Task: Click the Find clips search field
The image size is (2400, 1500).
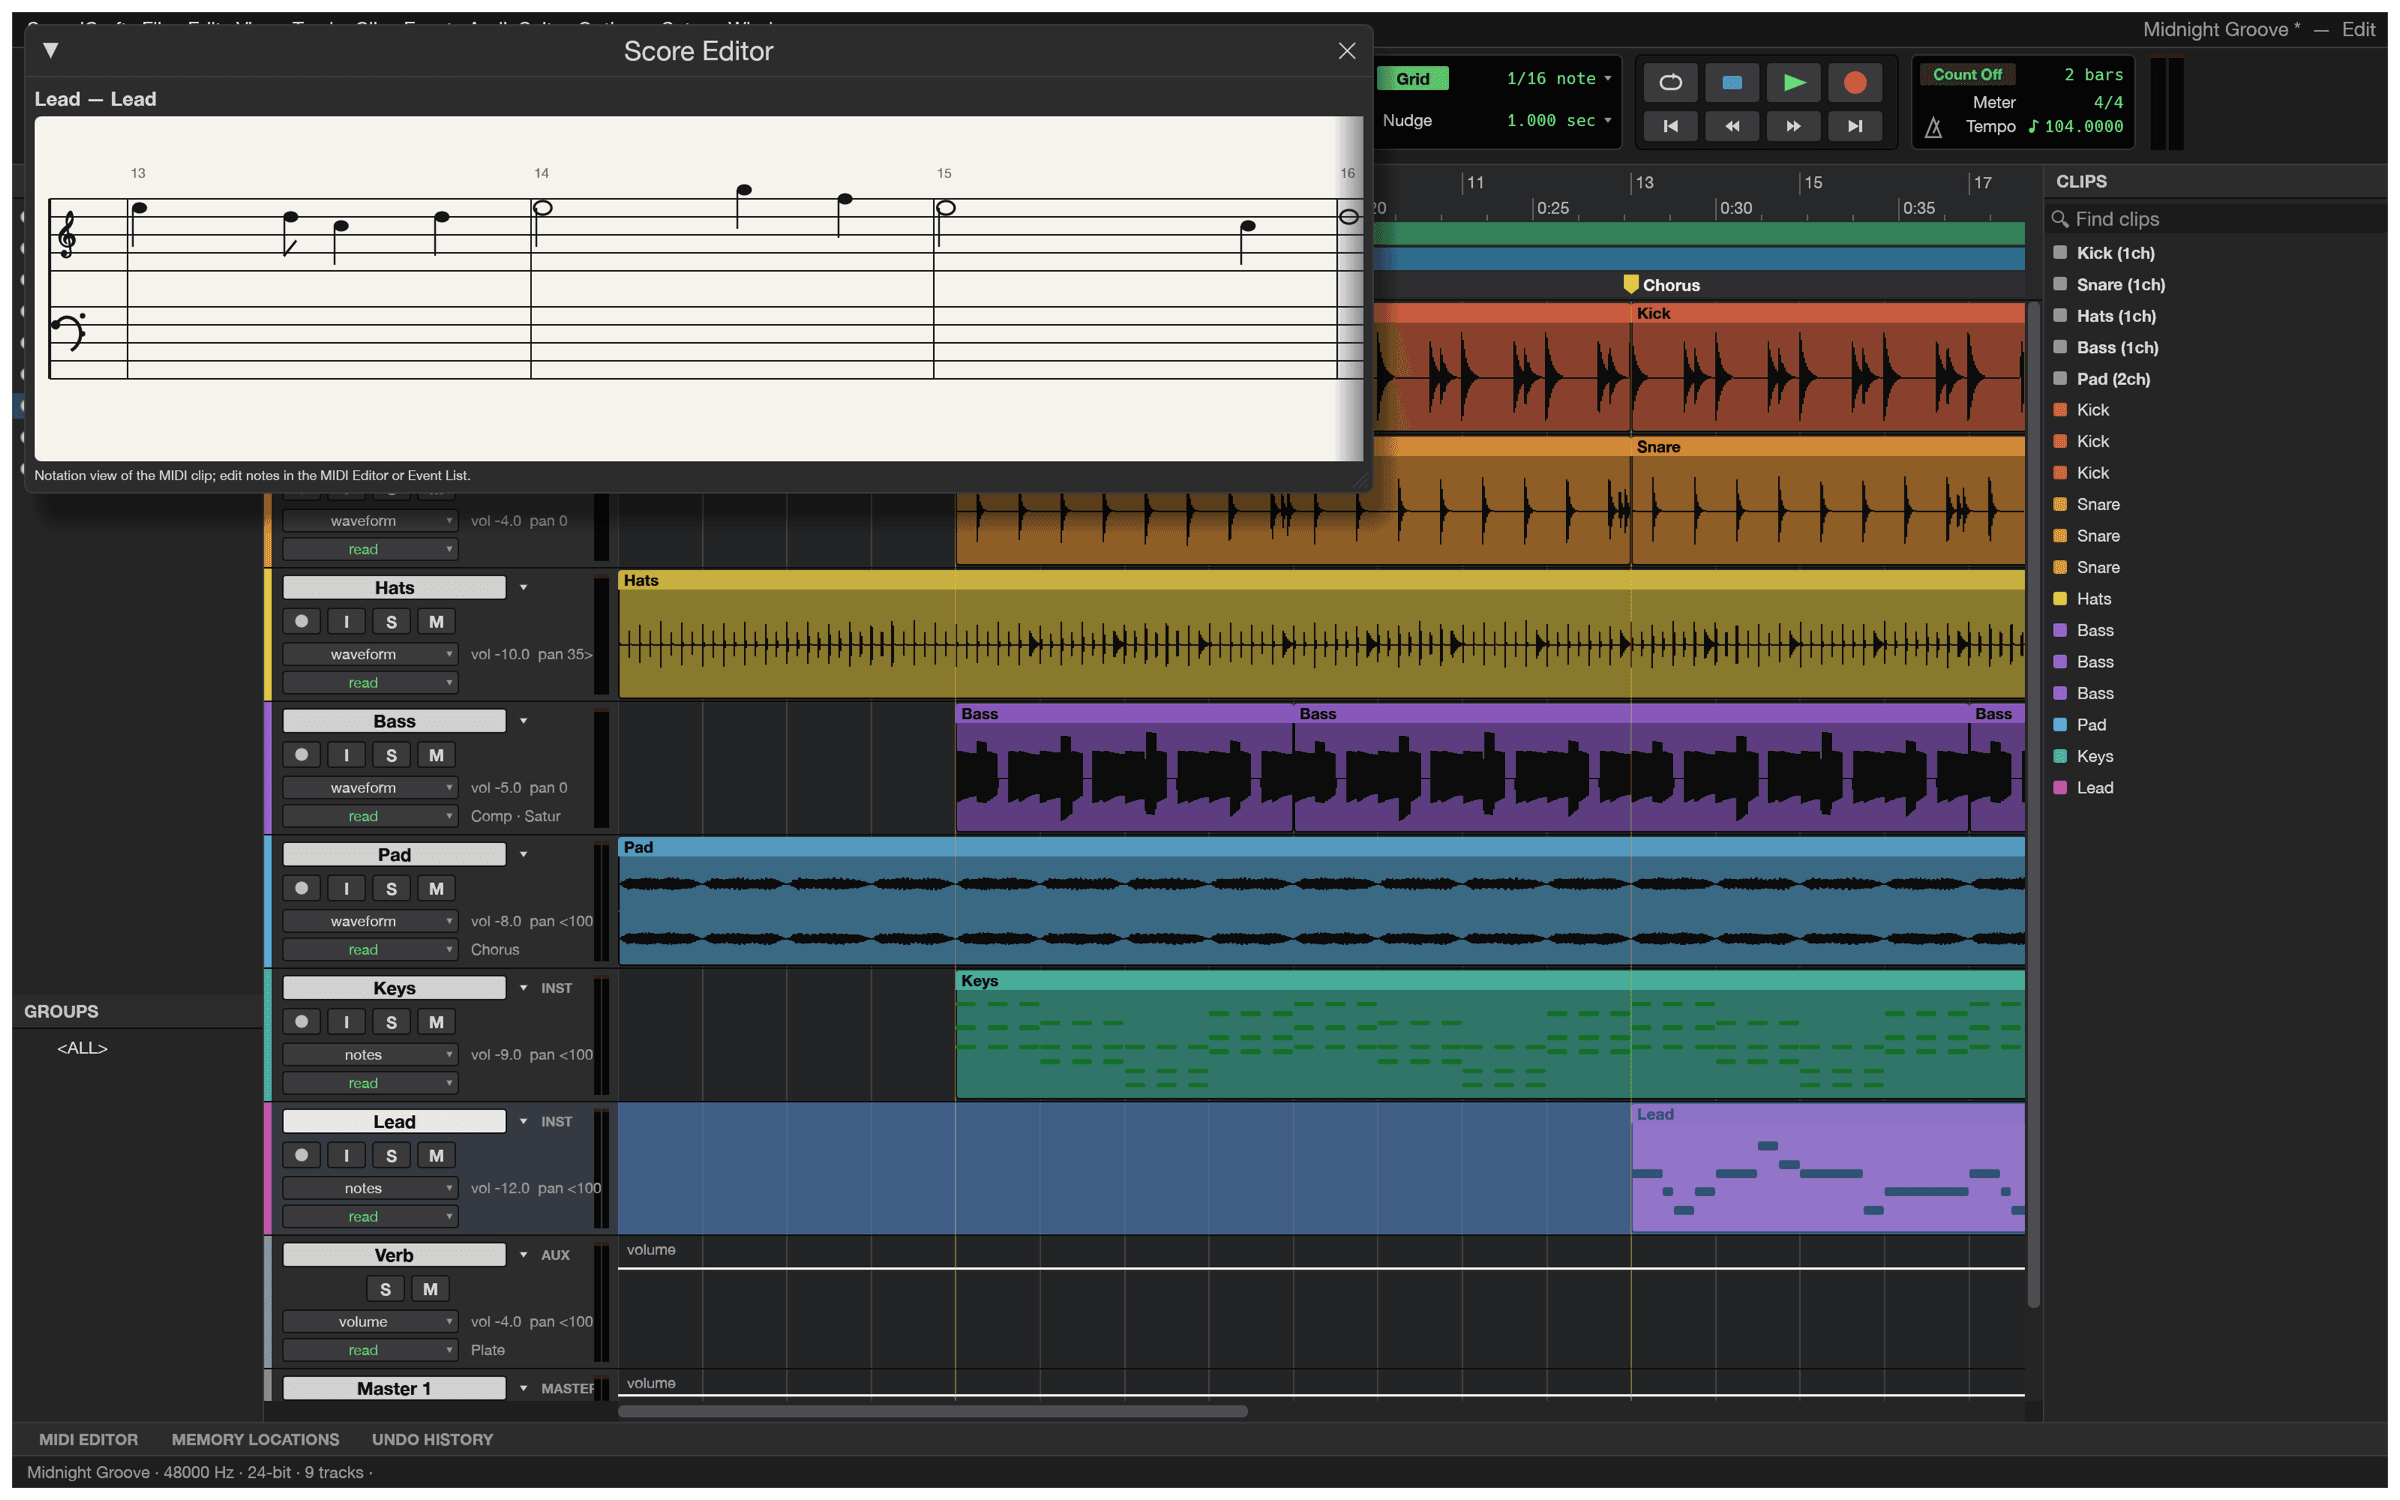Action: tap(2215, 219)
